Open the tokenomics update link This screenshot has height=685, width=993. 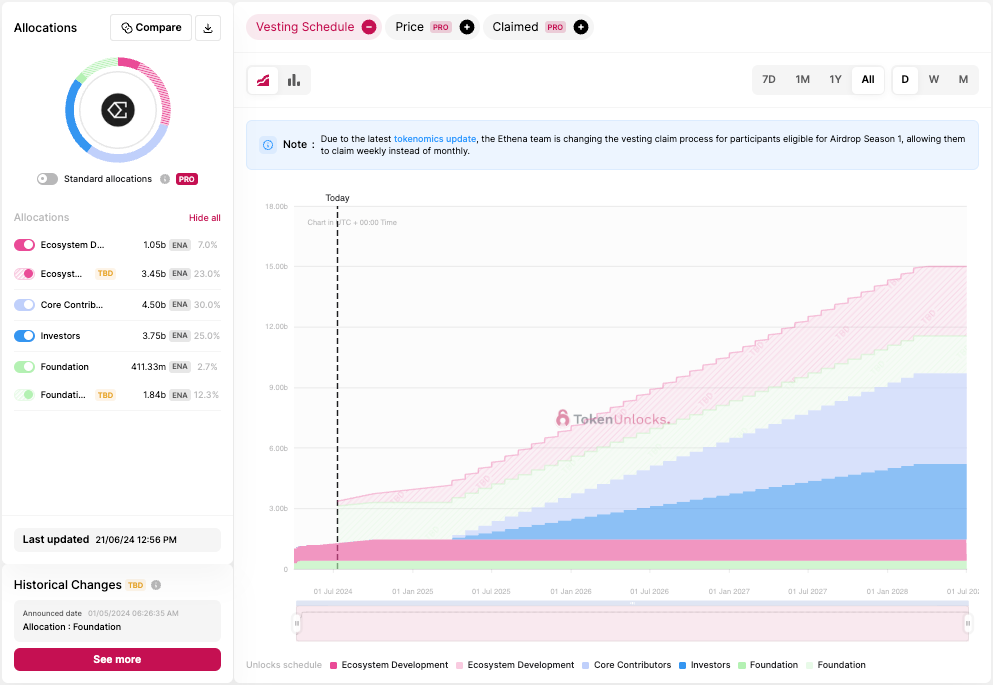pos(435,139)
